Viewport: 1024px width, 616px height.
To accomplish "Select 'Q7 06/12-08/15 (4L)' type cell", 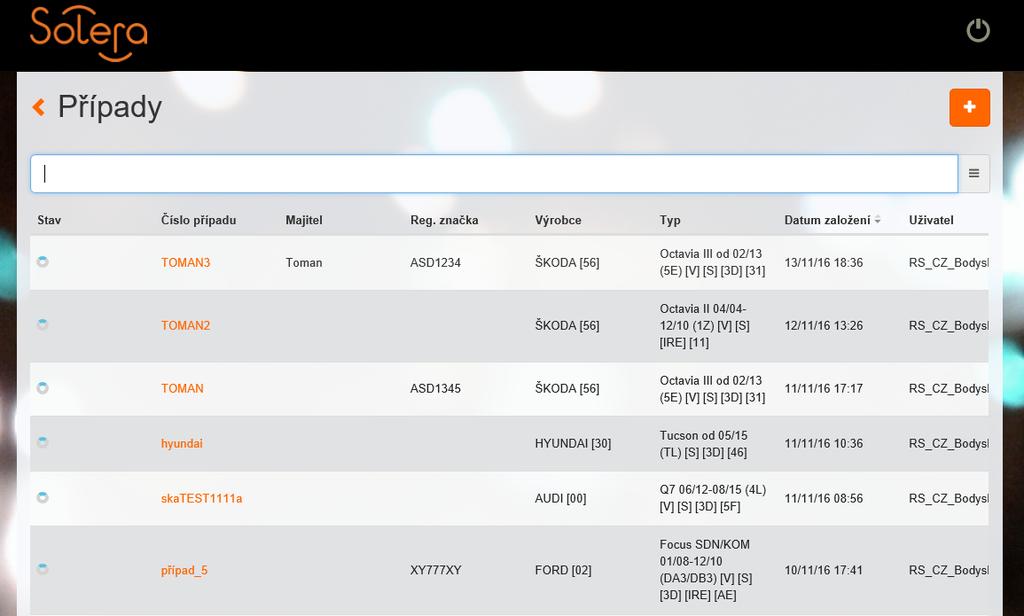I will coord(712,498).
